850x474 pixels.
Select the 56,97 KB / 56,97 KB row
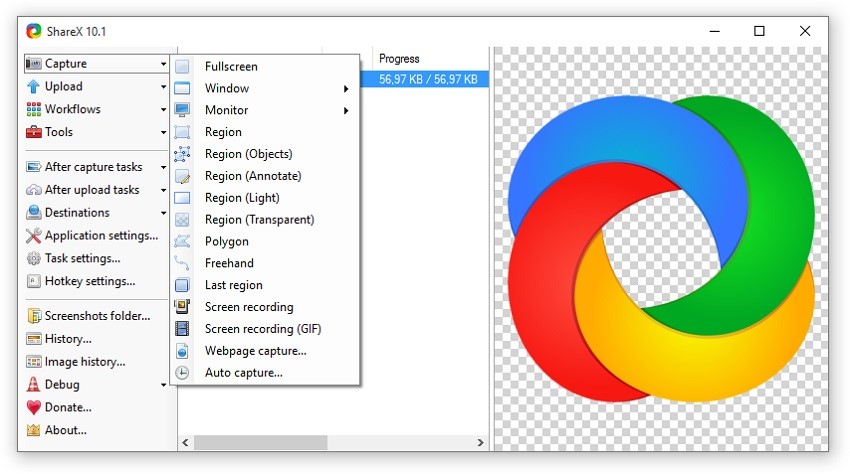(424, 79)
